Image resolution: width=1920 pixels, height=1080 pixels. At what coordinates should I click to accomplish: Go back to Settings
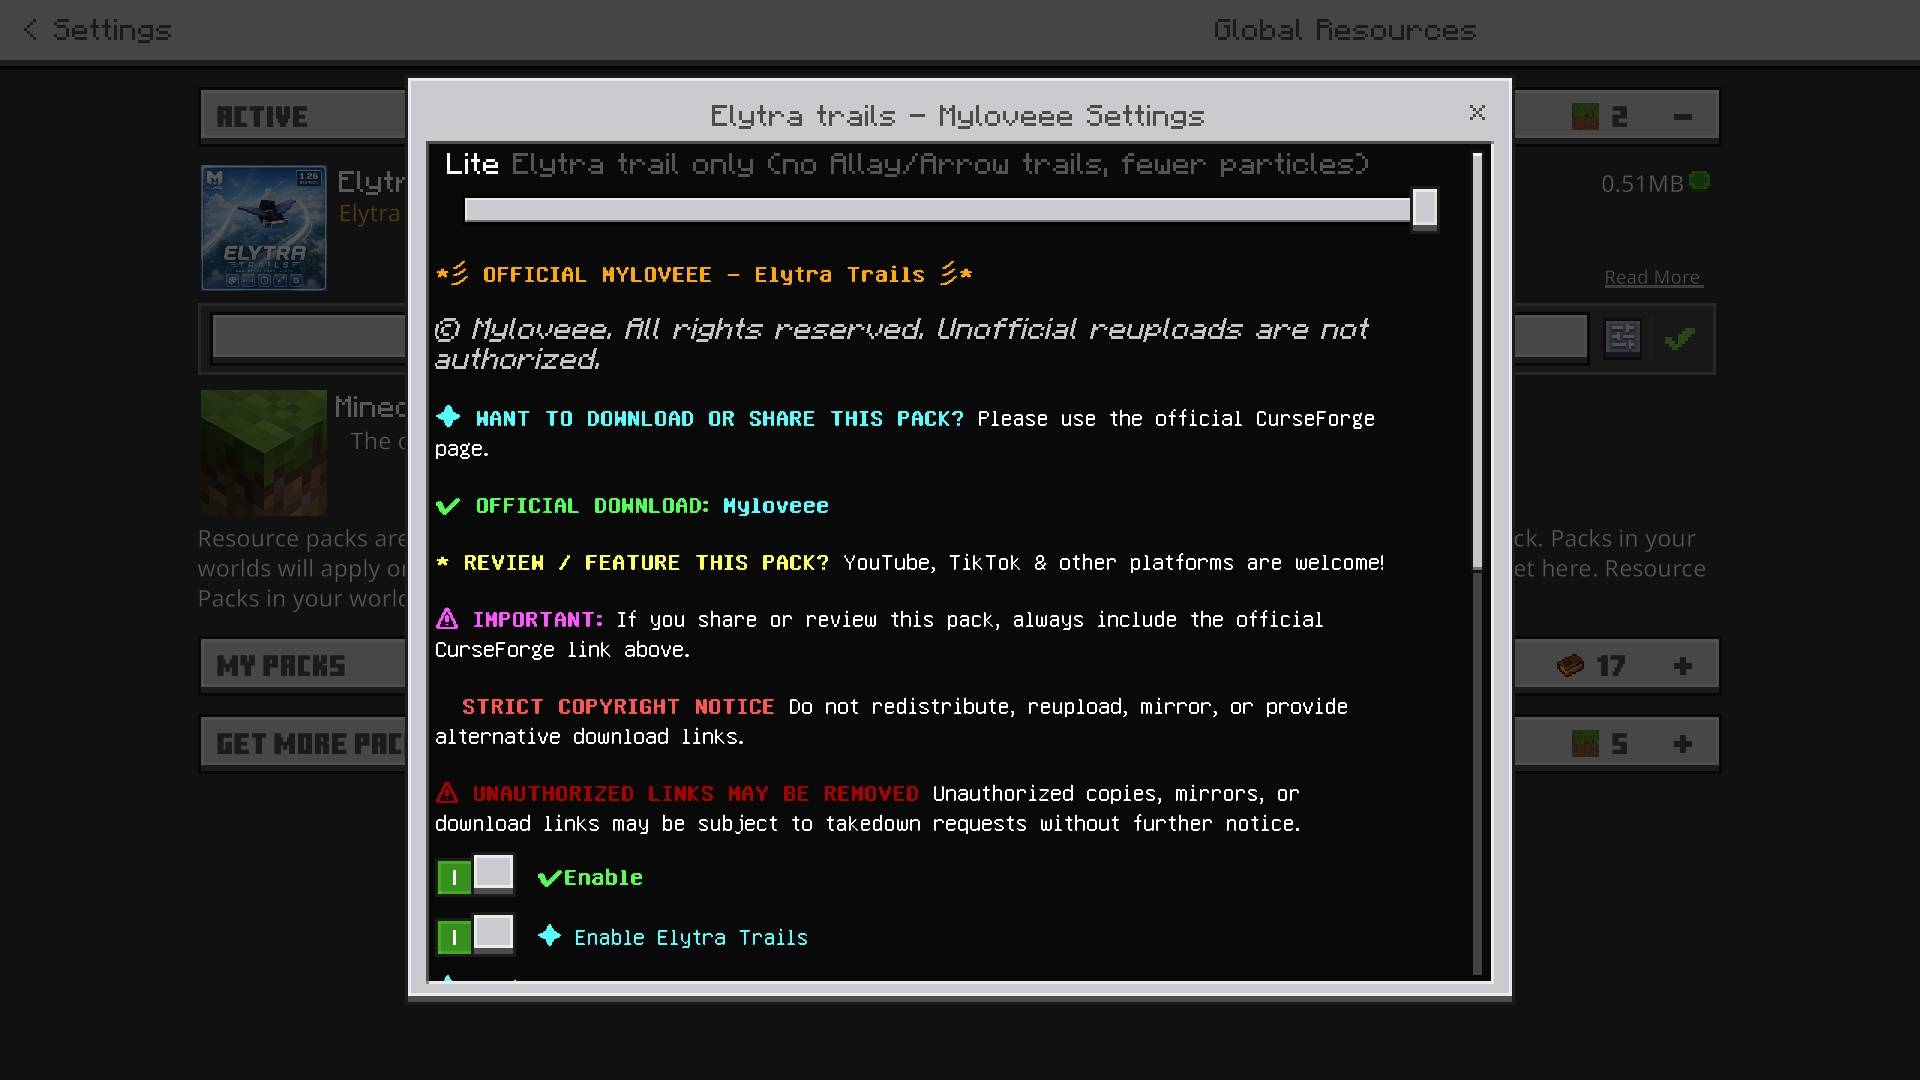pyautogui.click(x=97, y=30)
